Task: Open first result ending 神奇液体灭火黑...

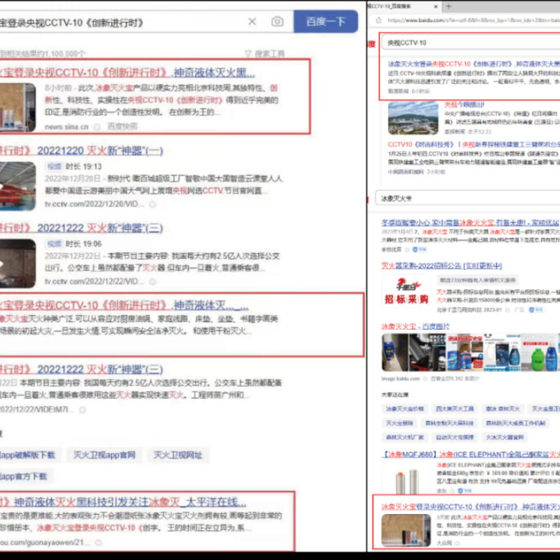Action: coord(128,72)
